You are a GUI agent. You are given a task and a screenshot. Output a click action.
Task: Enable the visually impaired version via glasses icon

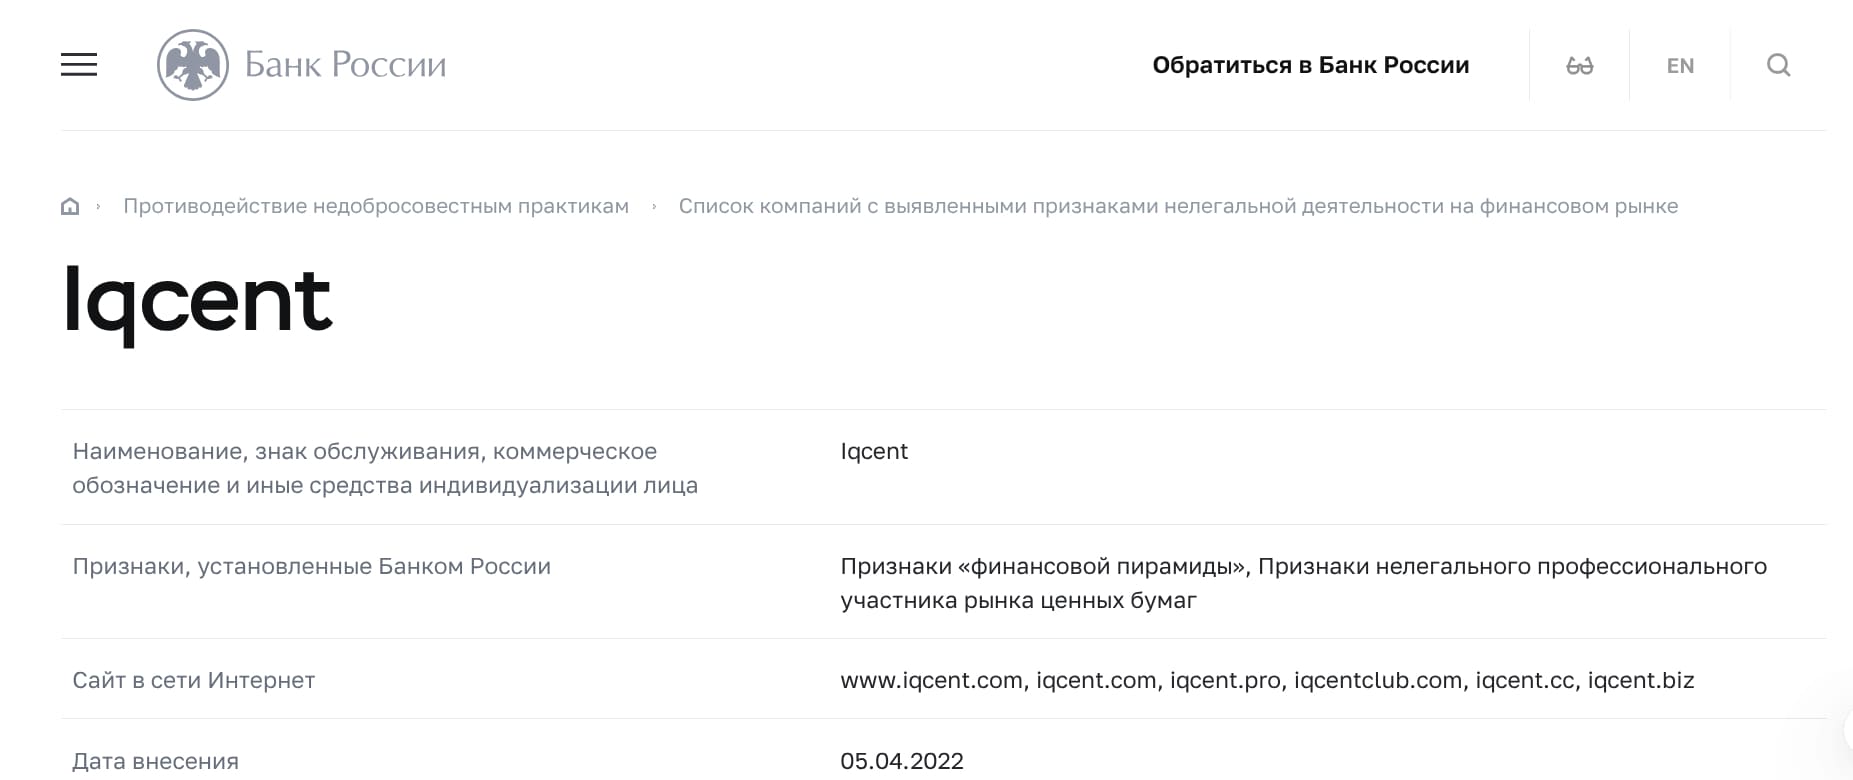coord(1580,65)
